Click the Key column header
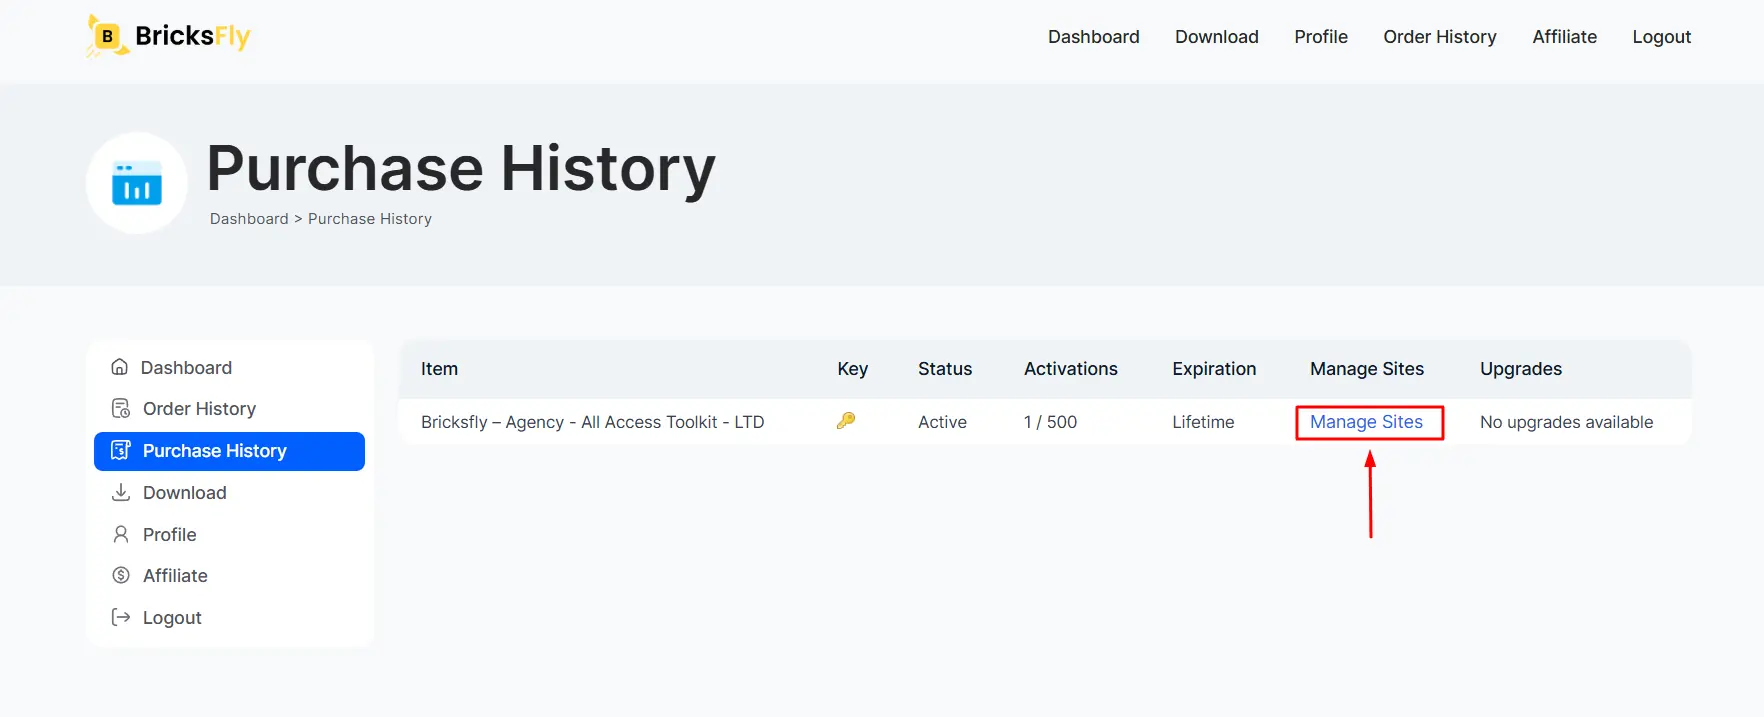Viewport: 1764px width, 717px height. click(x=852, y=368)
